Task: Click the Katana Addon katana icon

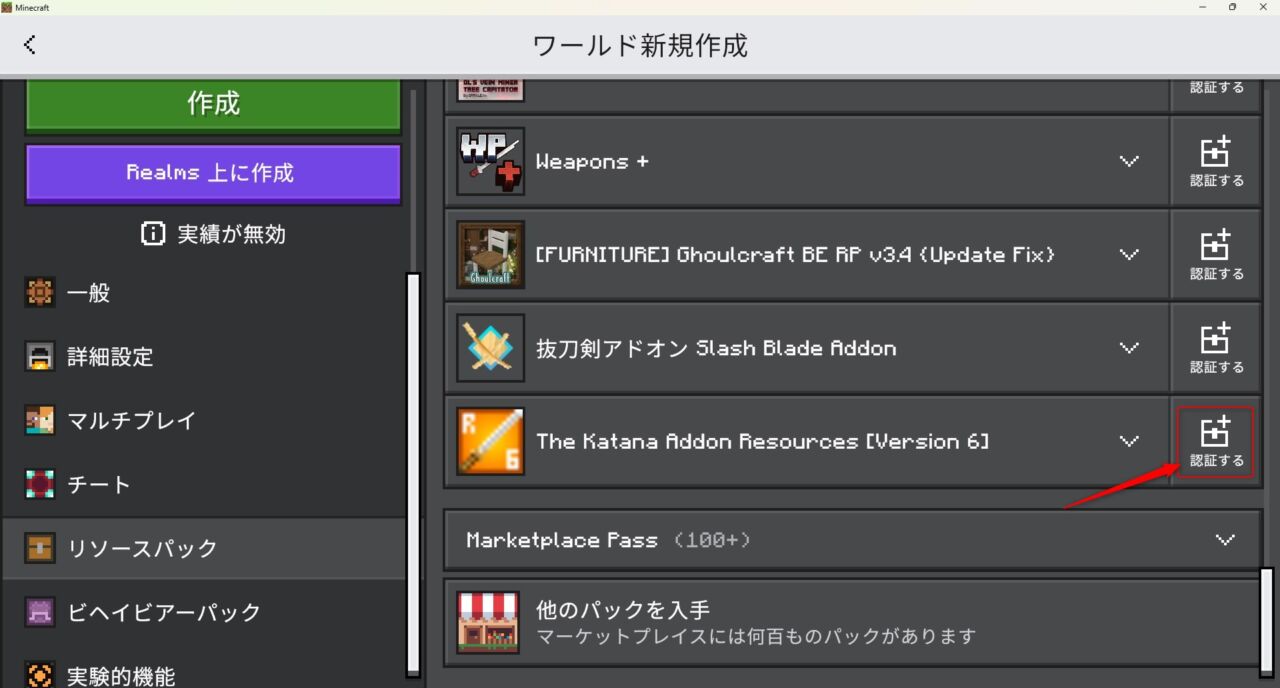Action: click(x=489, y=440)
